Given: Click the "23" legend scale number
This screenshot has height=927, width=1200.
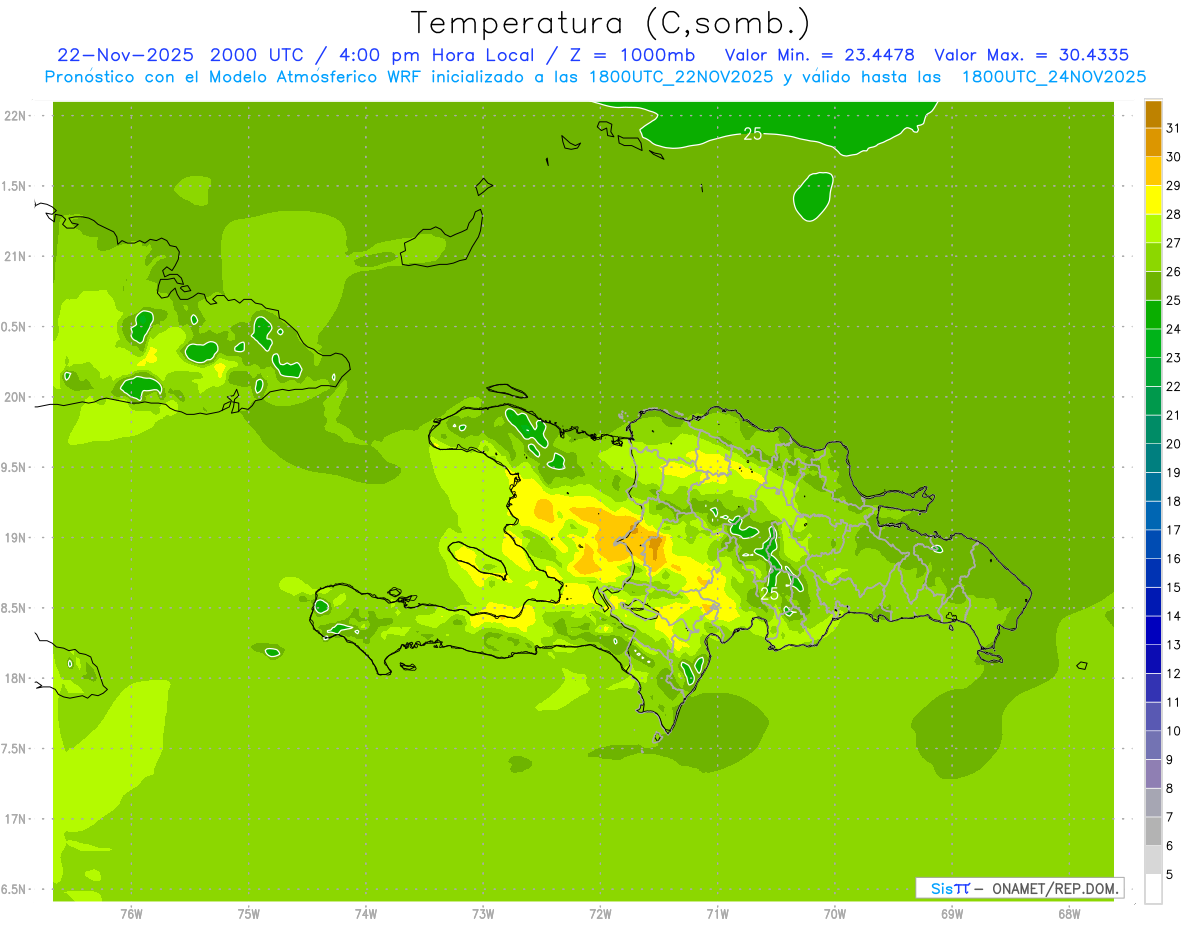Looking at the screenshot, I should tap(1175, 358).
